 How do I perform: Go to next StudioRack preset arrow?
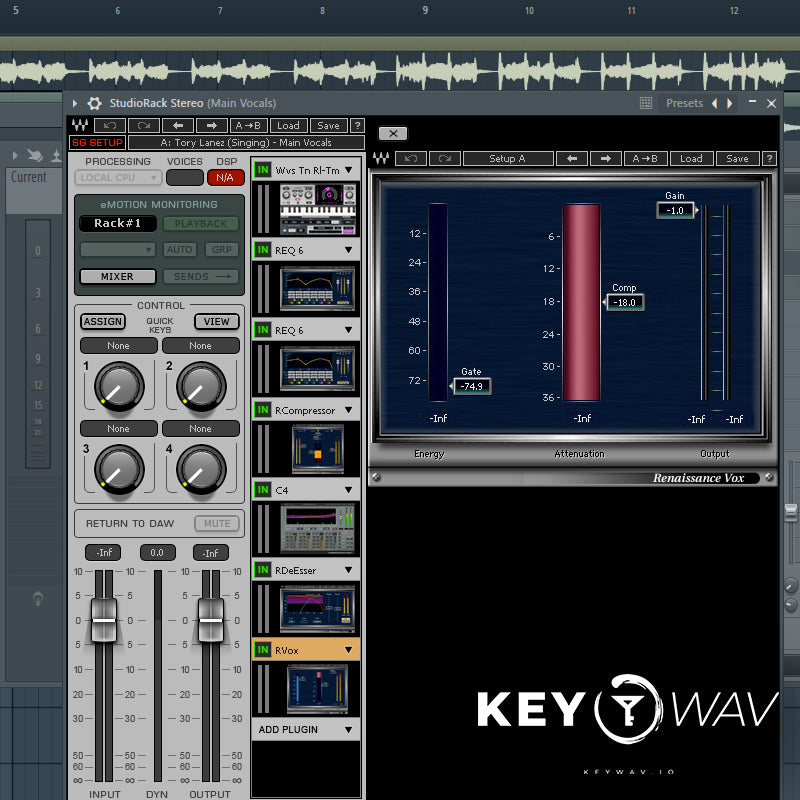pyautogui.click(x=212, y=126)
